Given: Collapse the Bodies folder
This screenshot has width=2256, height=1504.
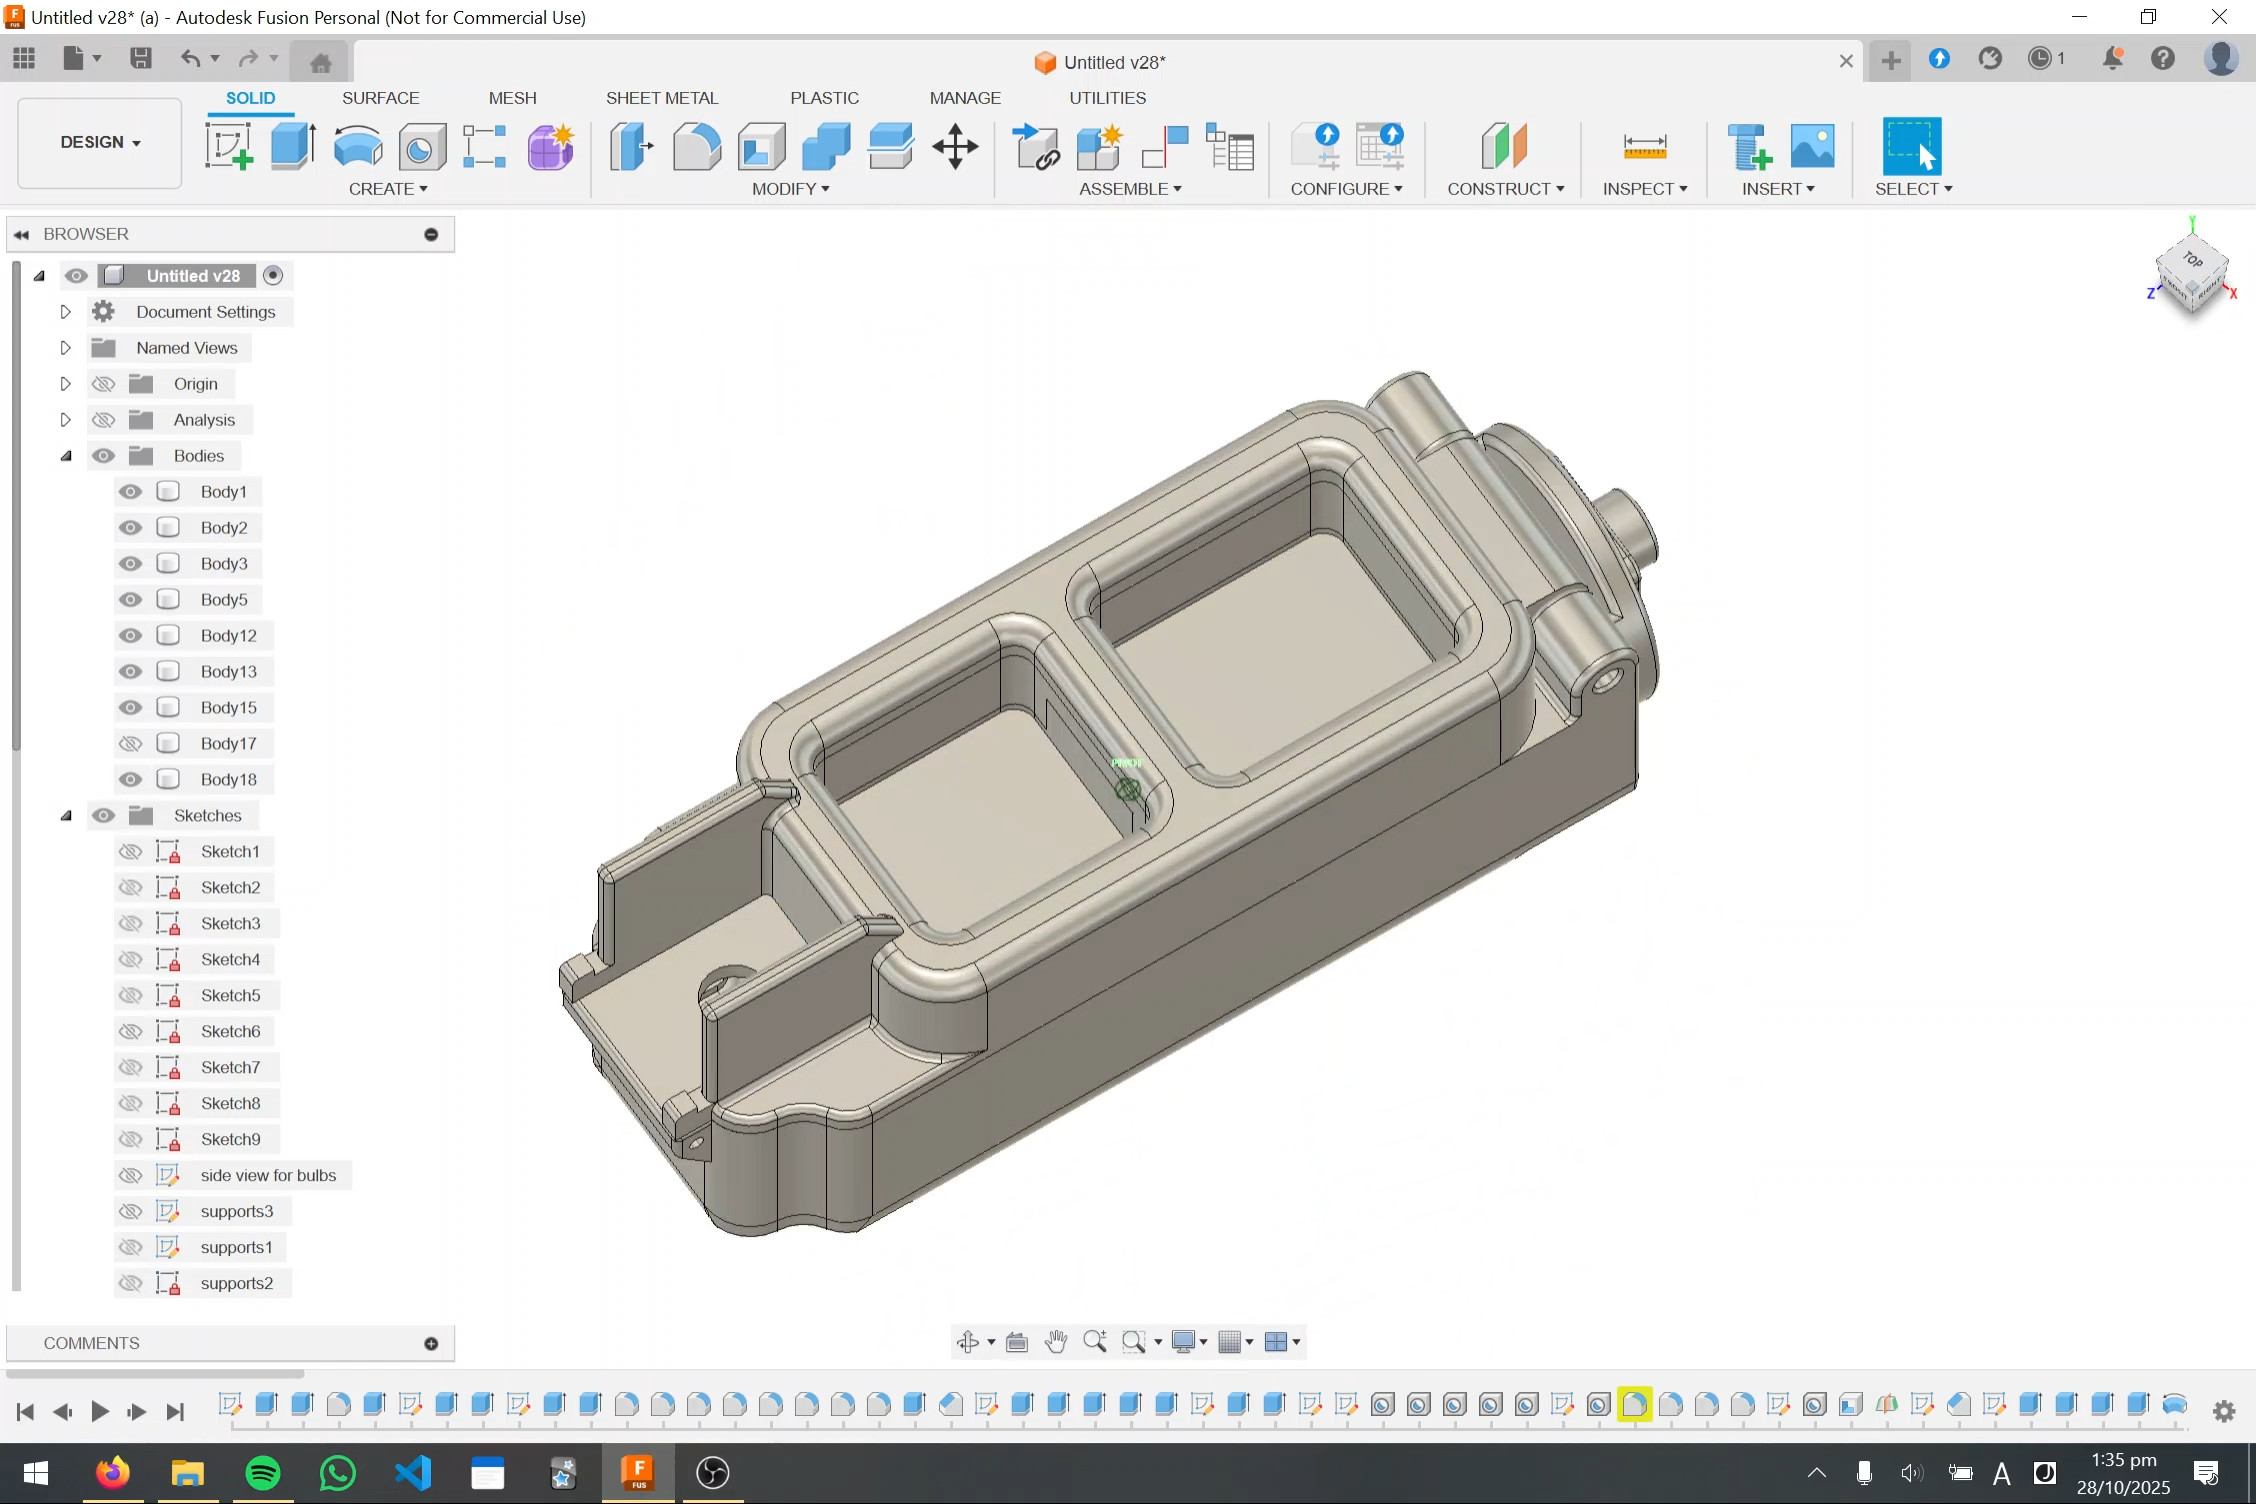Looking at the screenshot, I should [66, 456].
